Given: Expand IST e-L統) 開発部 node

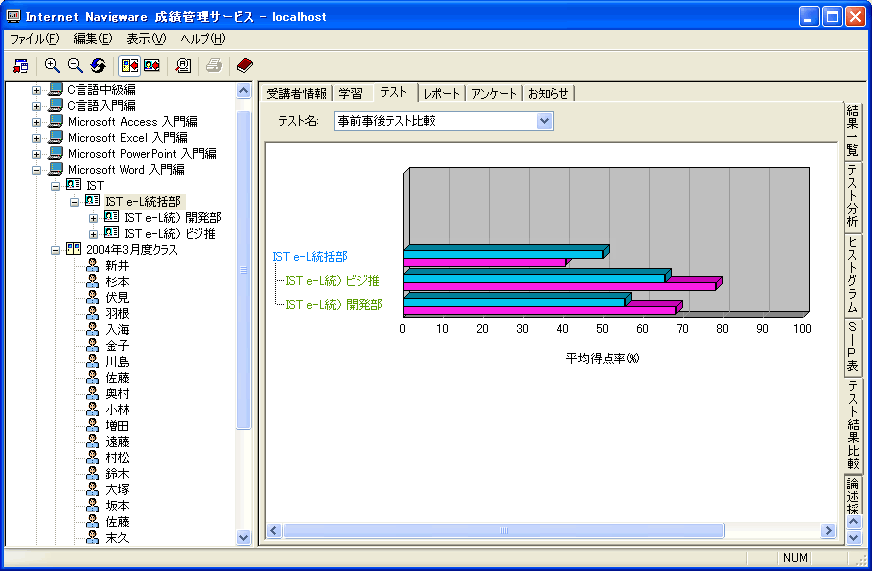Looking at the screenshot, I should click(x=93, y=219).
